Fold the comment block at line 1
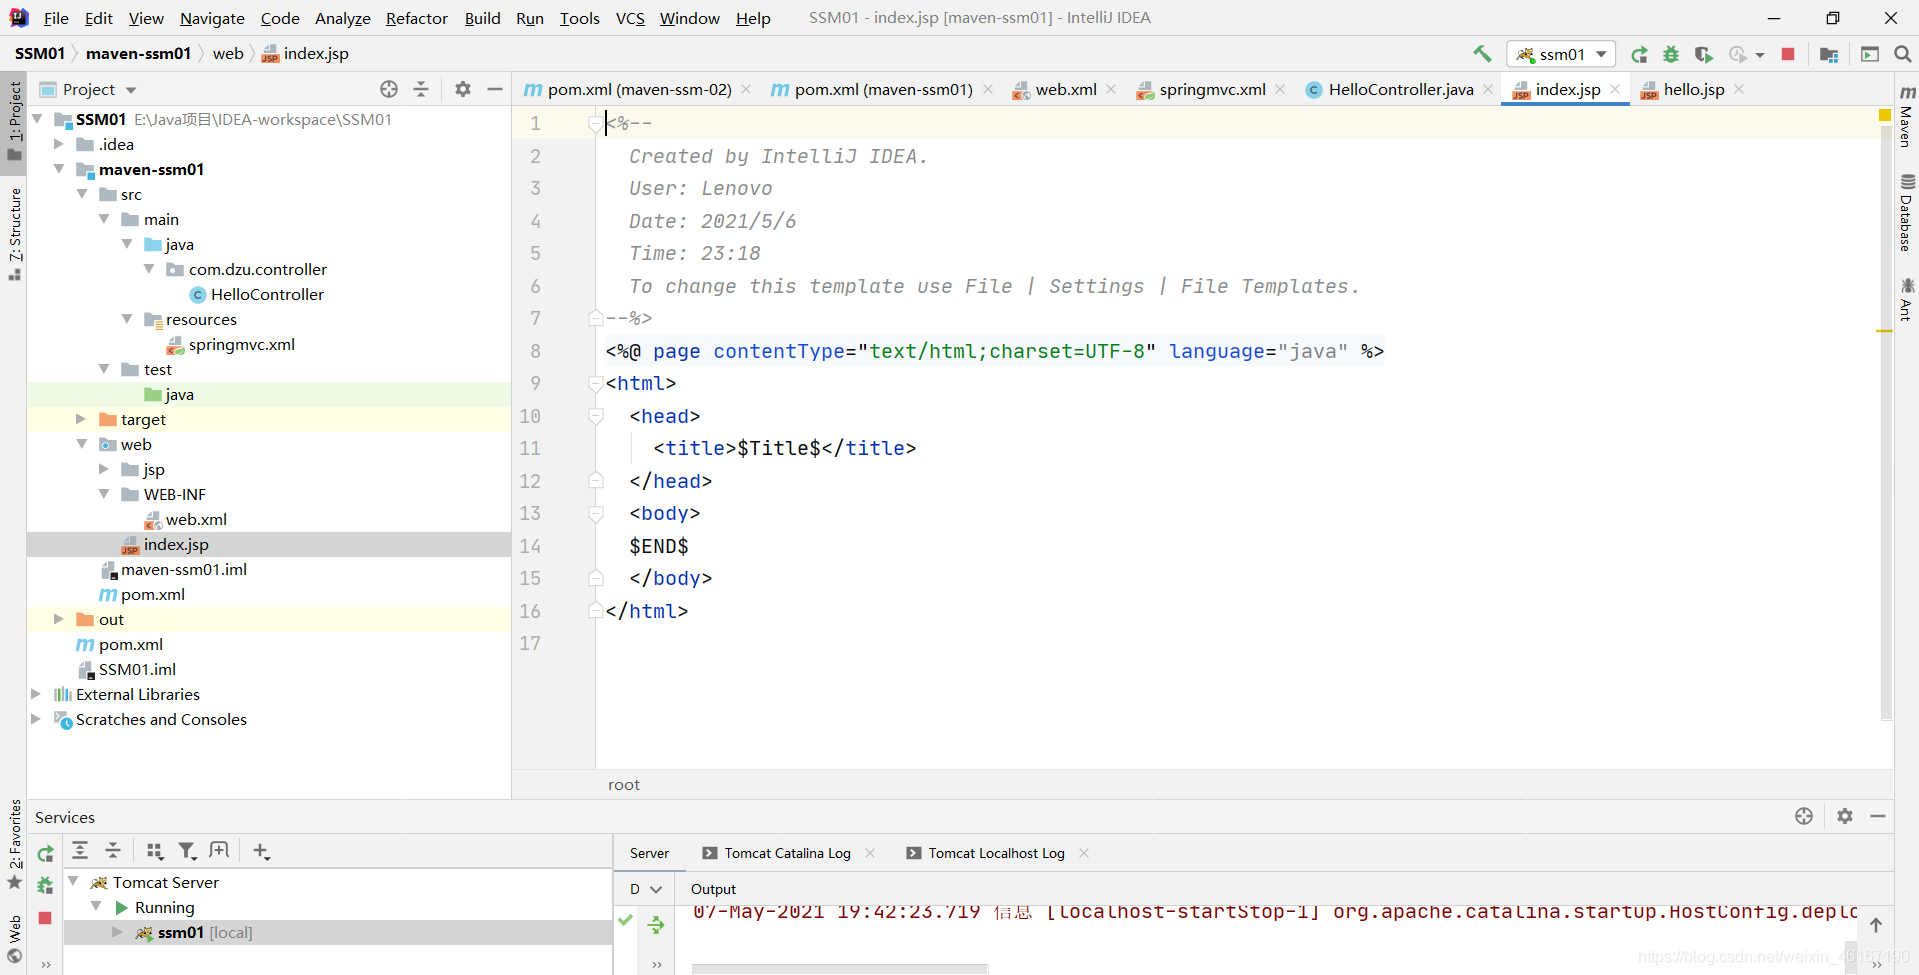This screenshot has width=1919, height=975. point(596,123)
